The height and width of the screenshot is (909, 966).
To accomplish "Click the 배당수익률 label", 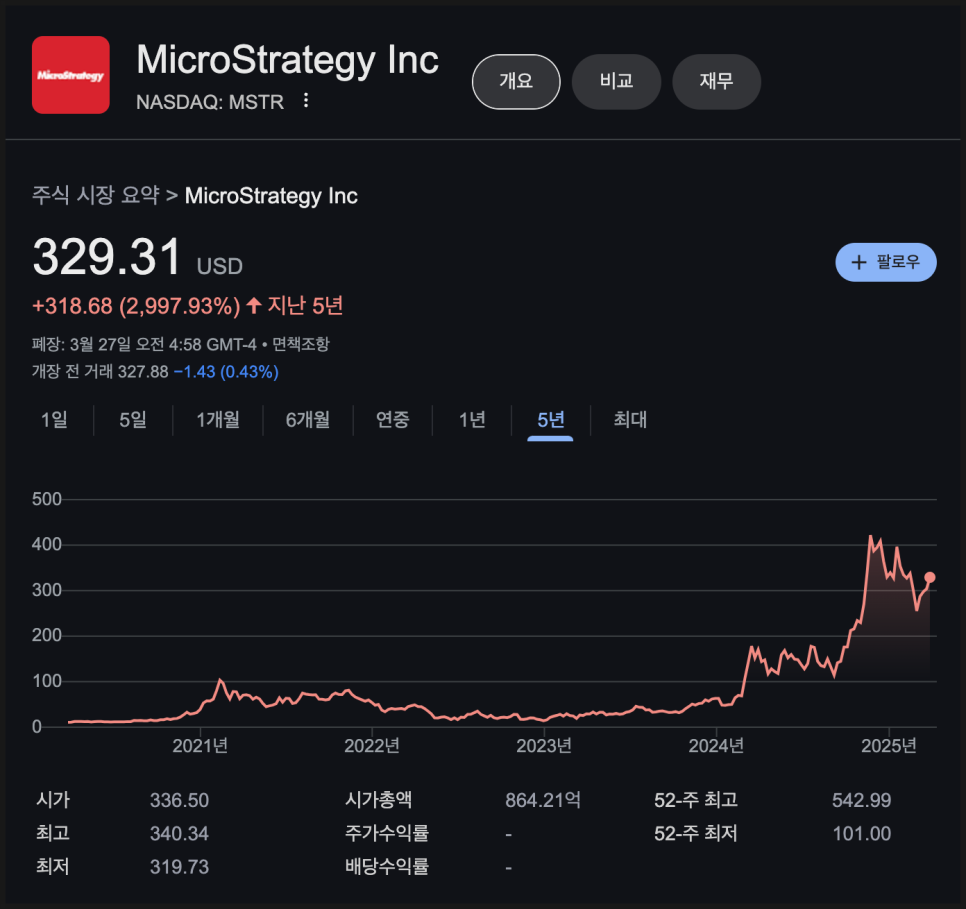I will [x=387, y=867].
